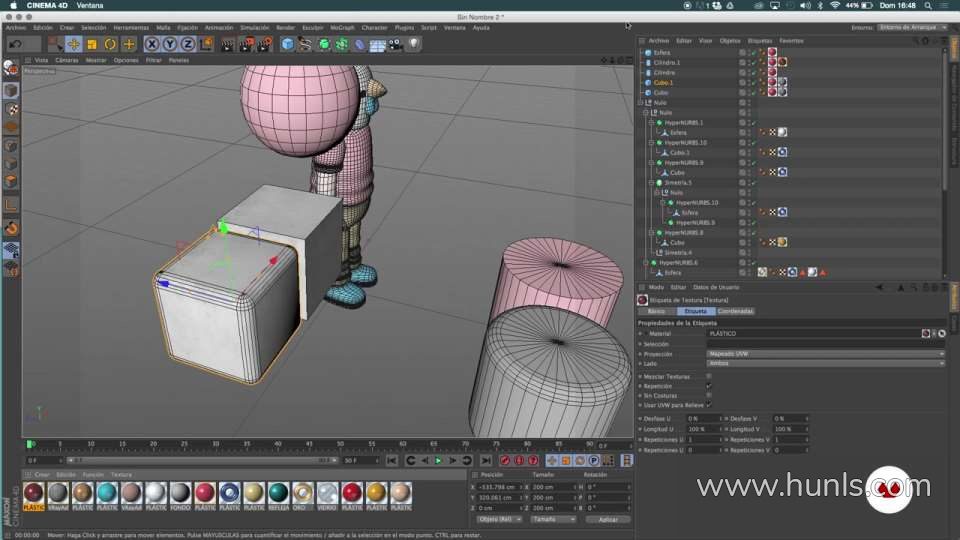960x540 pixels.
Task: Click the cube primitive icon in toolbar
Action: [x=288, y=44]
